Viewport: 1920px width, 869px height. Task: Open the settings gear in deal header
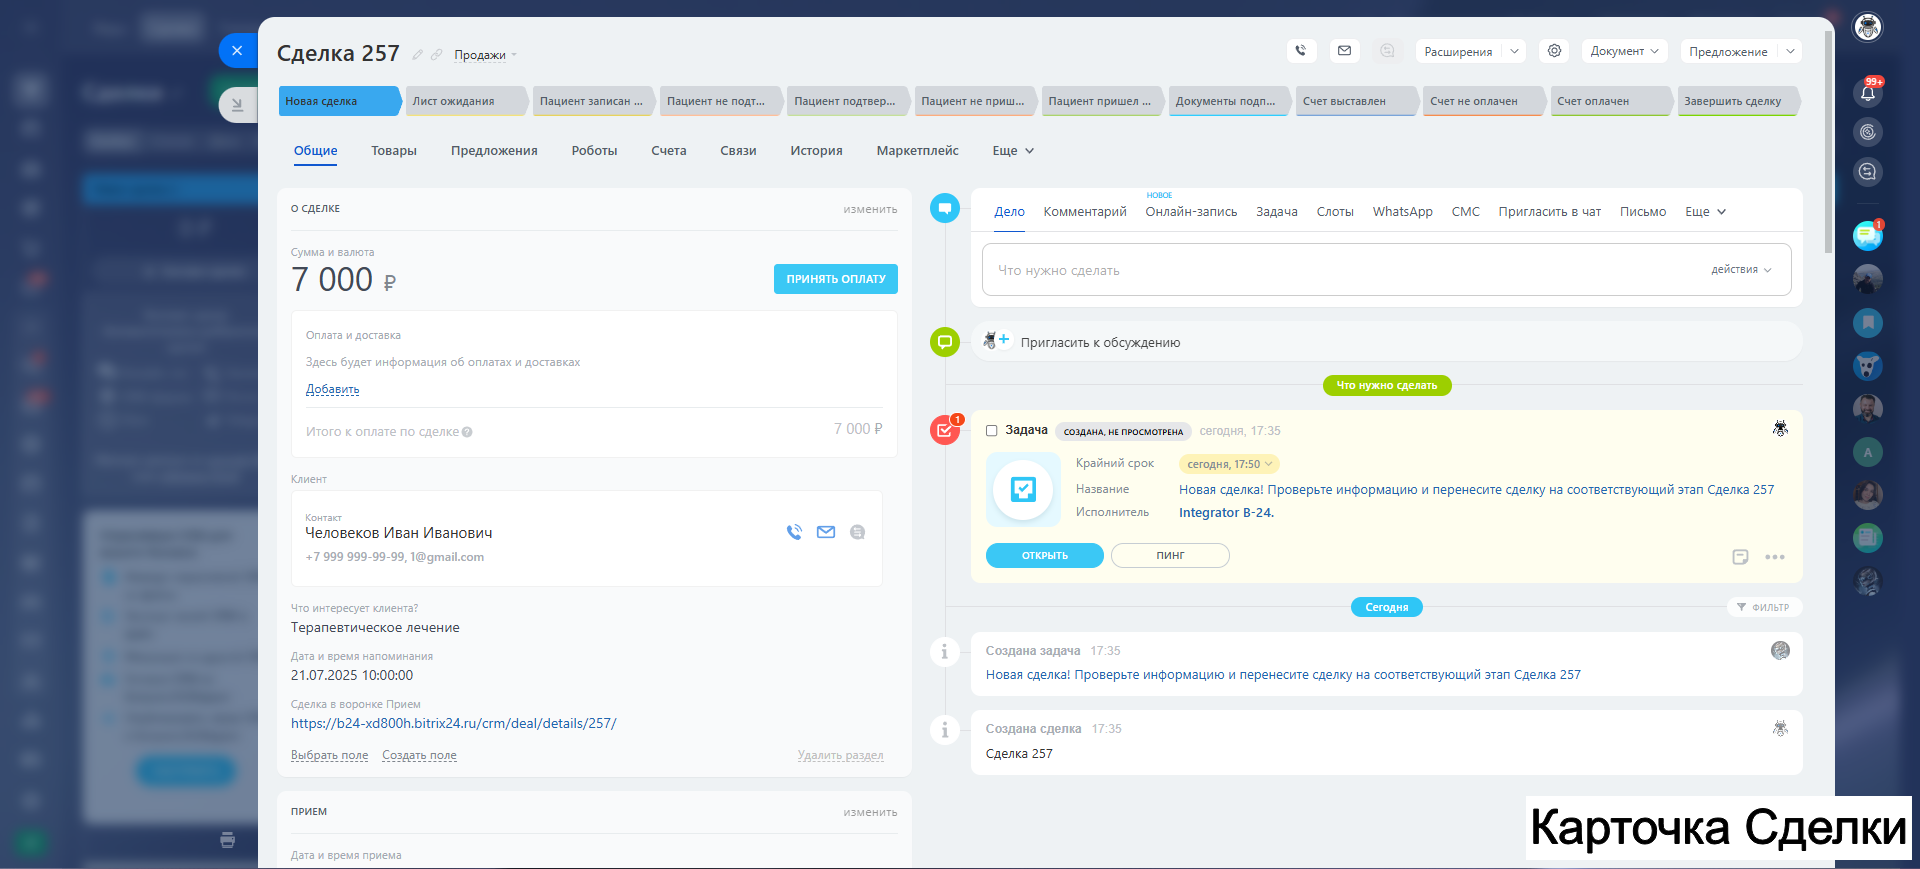coord(1554,51)
